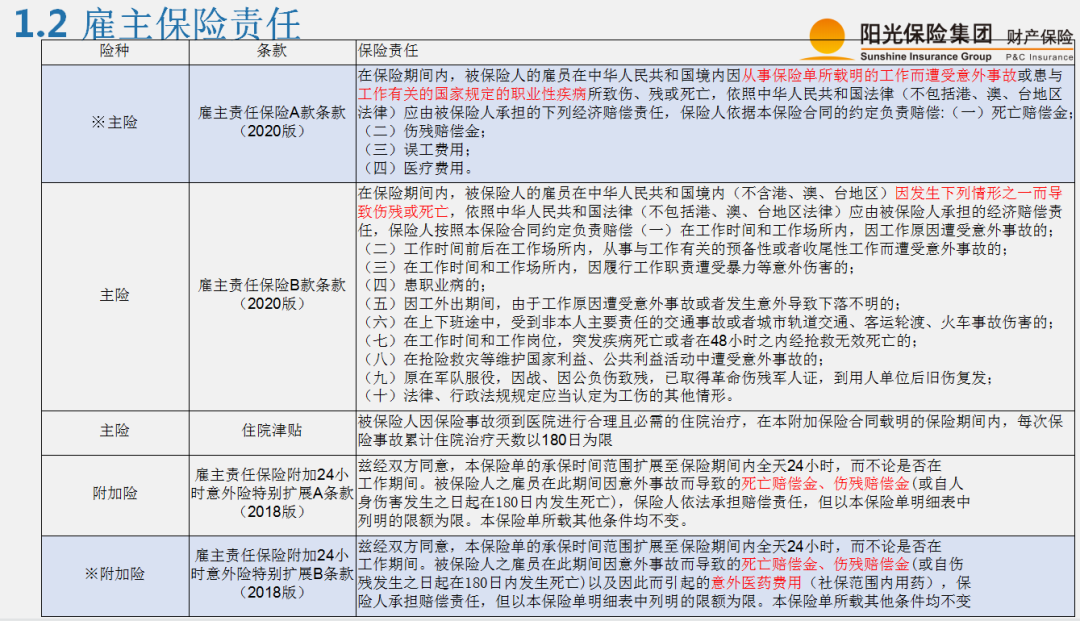Viewport: 1080px width, 621px height.
Task: Click '雇主责任保险A款条款（2020版）' cell
Action: (x=272, y=122)
